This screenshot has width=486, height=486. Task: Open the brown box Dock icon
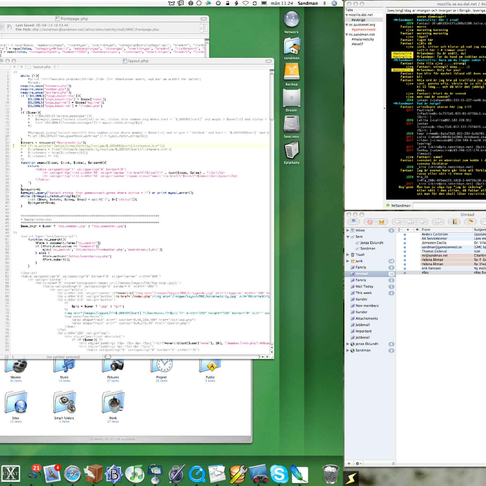tap(93, 474)
